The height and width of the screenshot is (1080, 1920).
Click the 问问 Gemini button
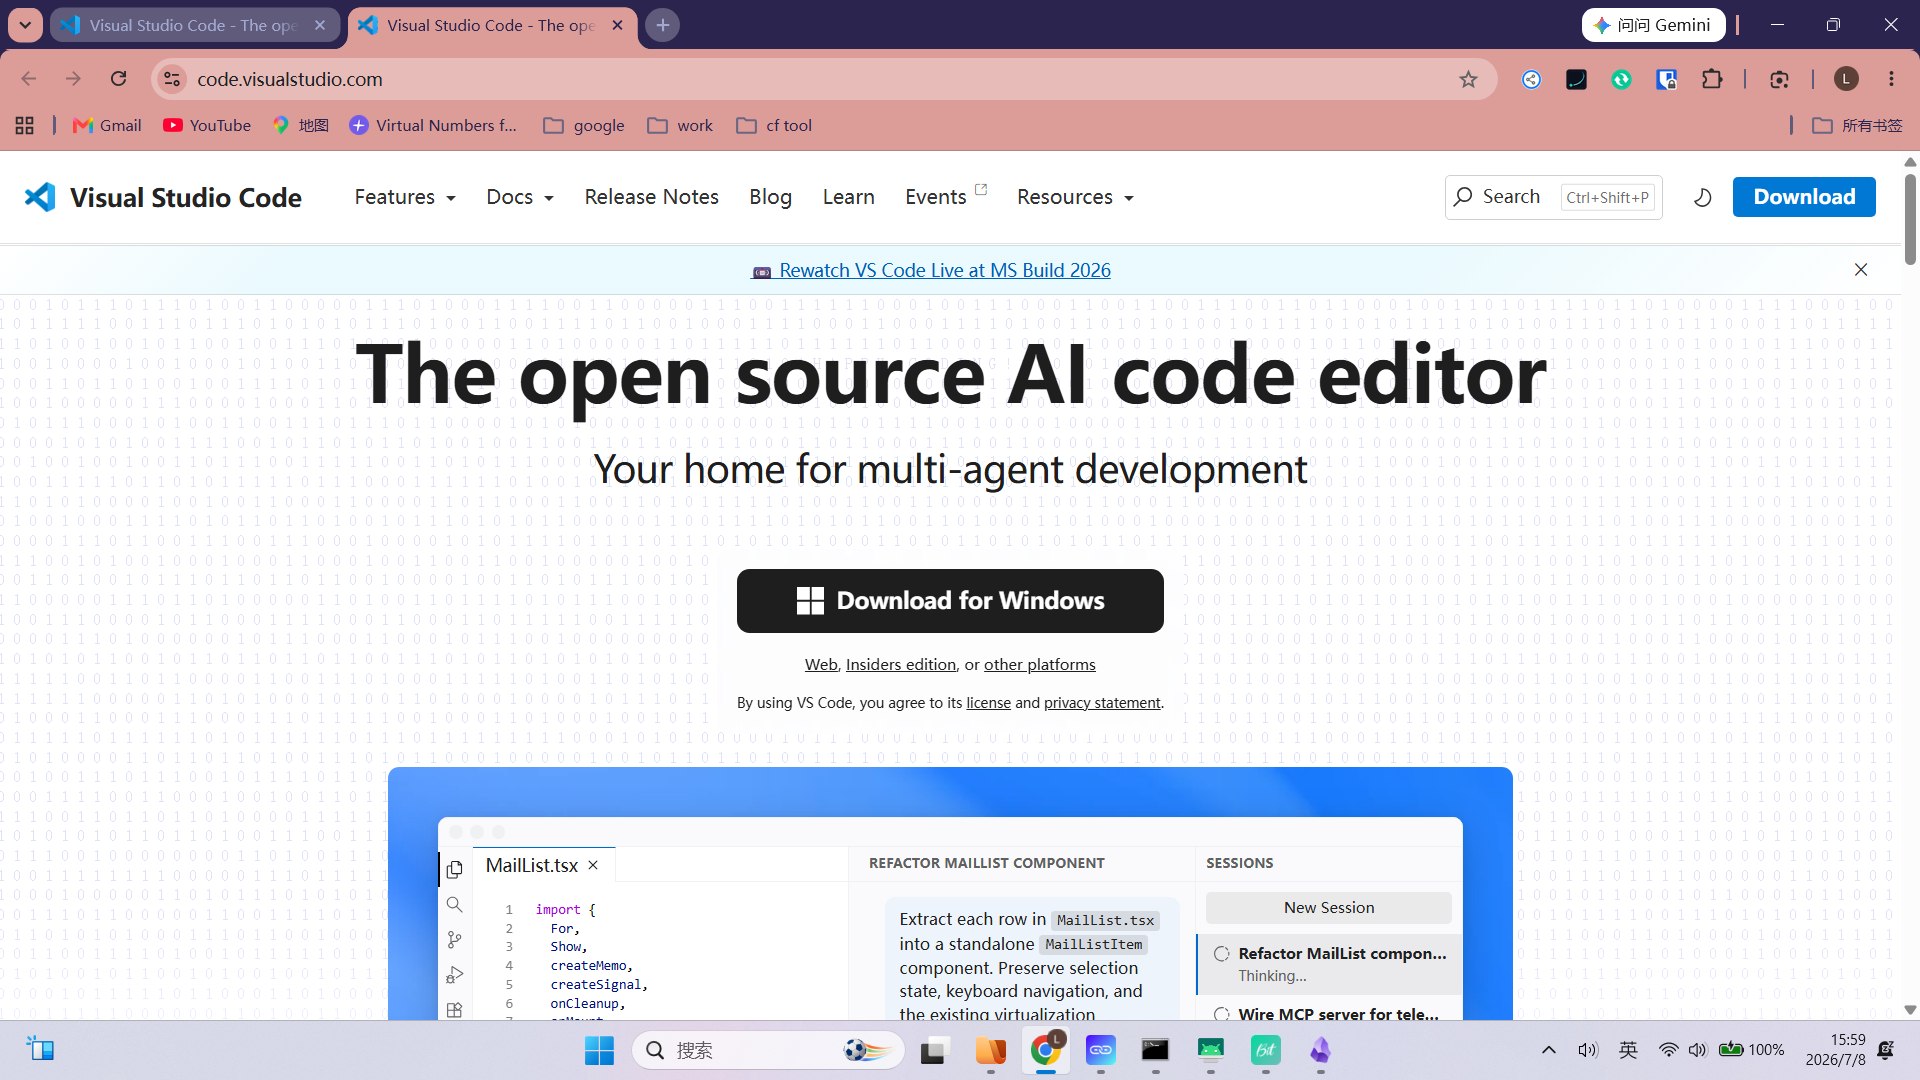[1653, 25]
